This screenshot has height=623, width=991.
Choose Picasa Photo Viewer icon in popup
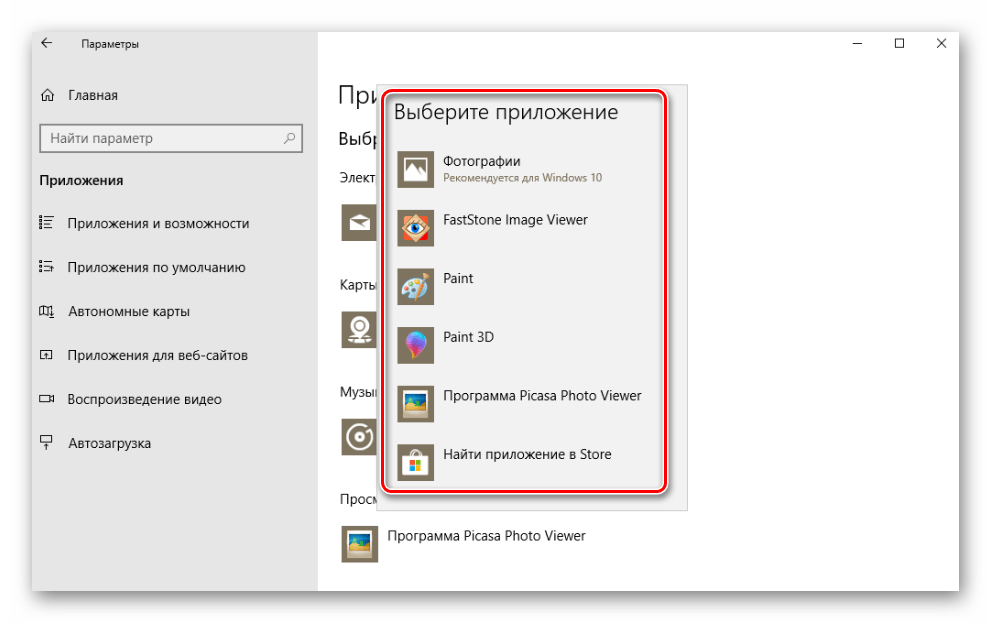(x=415, y=404)
